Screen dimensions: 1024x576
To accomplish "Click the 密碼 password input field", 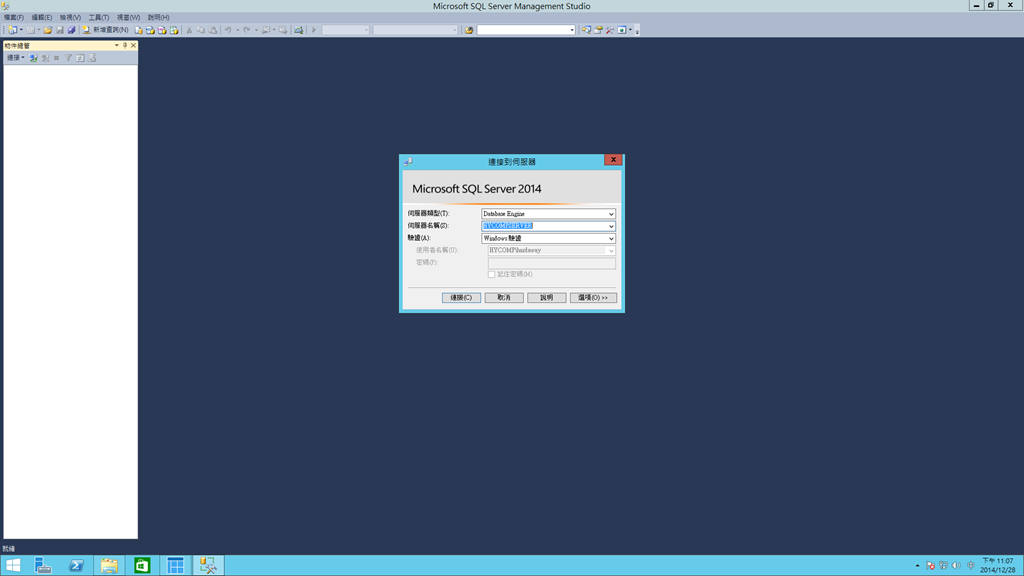I will point(551,263).
